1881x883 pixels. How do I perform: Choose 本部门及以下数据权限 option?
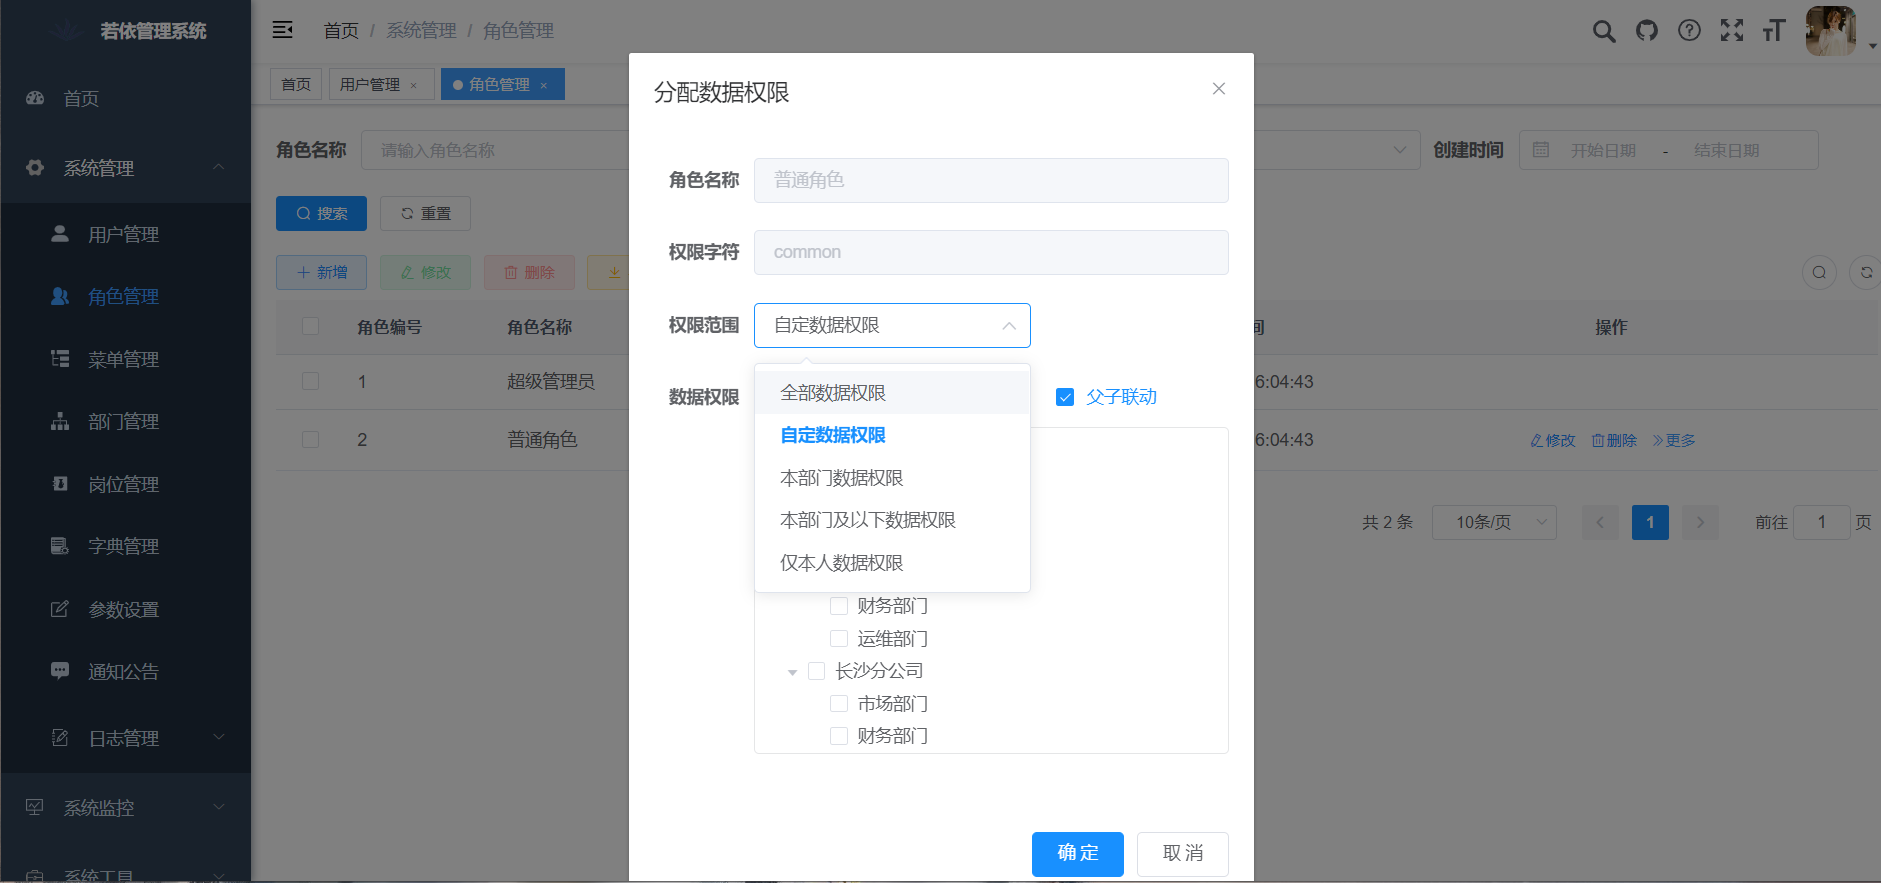pos(867,520)
